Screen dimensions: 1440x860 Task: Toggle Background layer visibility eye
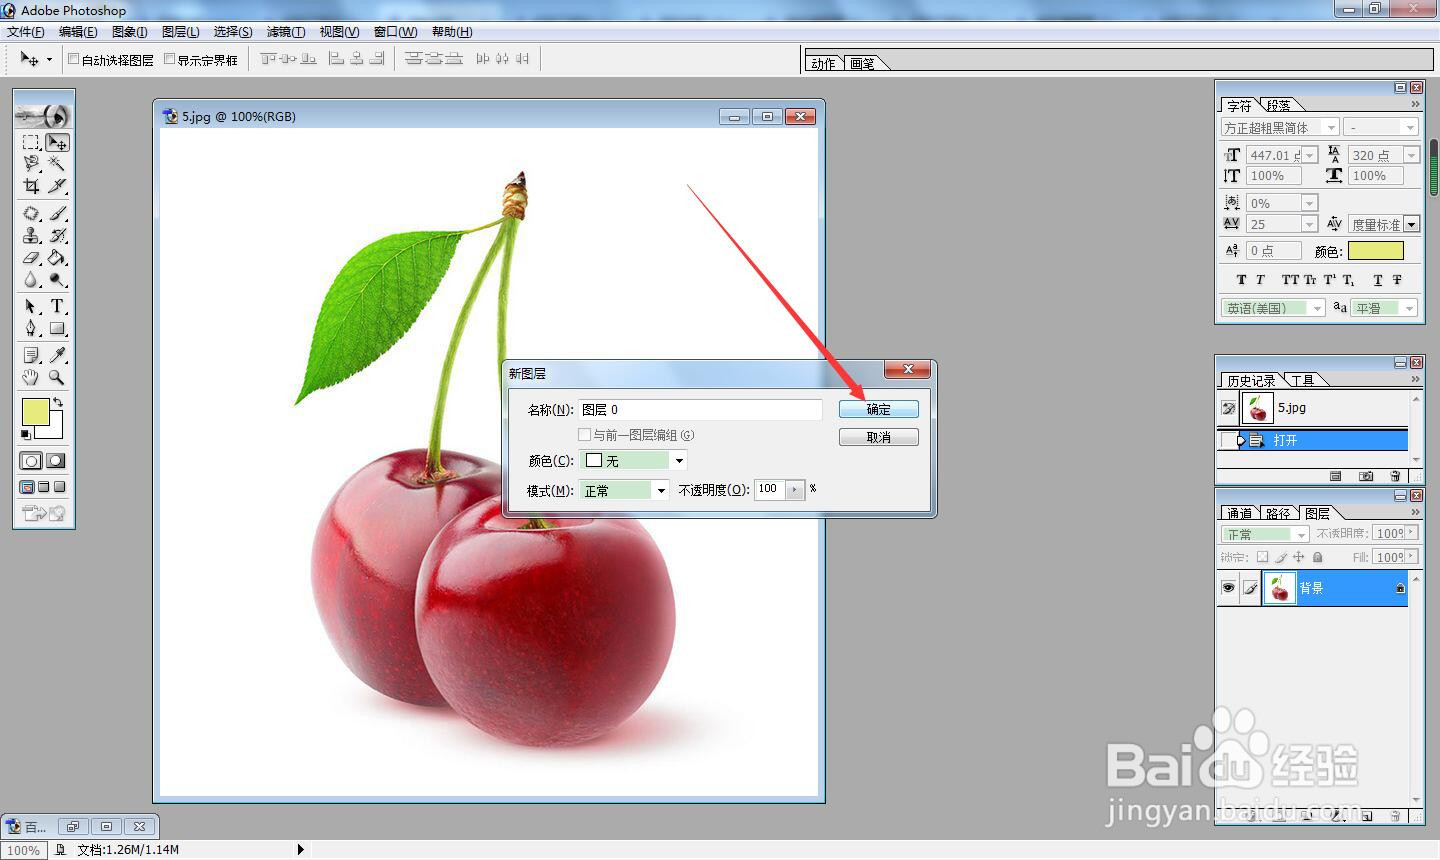click(1228, 588)
